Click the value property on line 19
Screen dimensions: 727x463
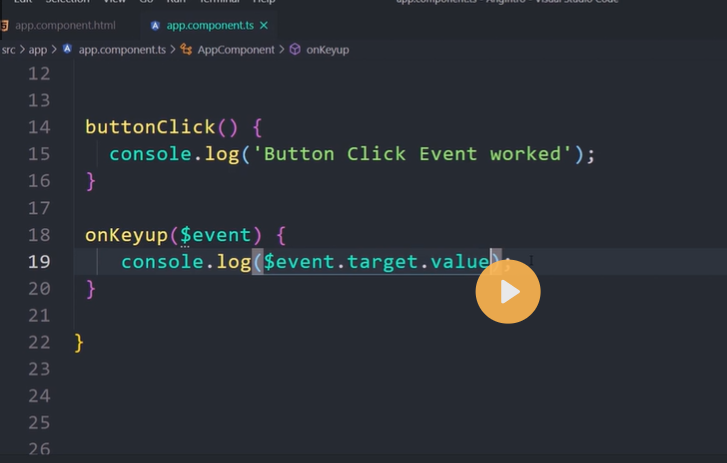[460, 262]
